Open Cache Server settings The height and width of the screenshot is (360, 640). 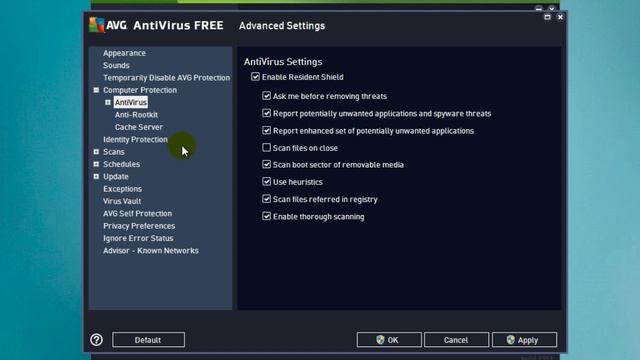click(x=138, y=127)
